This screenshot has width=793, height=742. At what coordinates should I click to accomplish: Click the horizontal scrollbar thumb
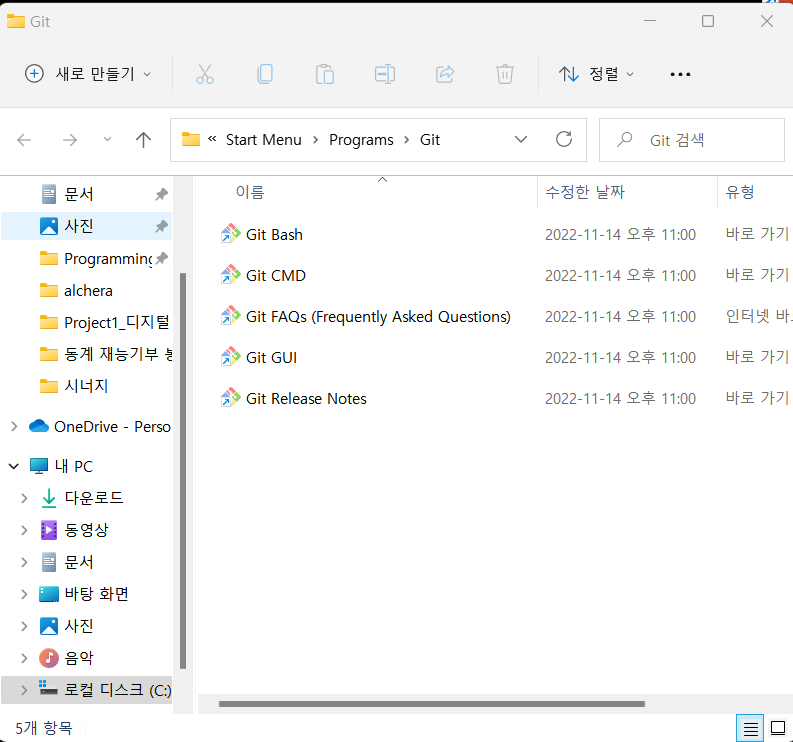coord(431,704)
